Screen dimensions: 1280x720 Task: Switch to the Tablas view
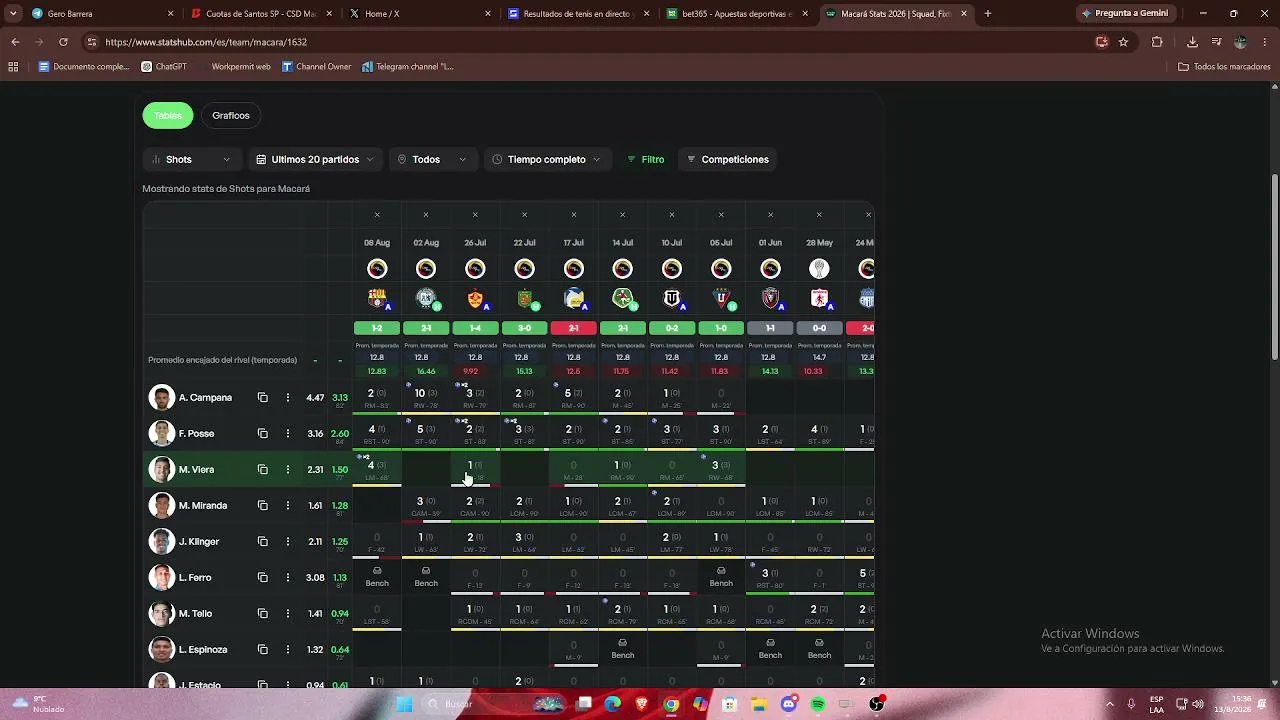coord(168,115)
